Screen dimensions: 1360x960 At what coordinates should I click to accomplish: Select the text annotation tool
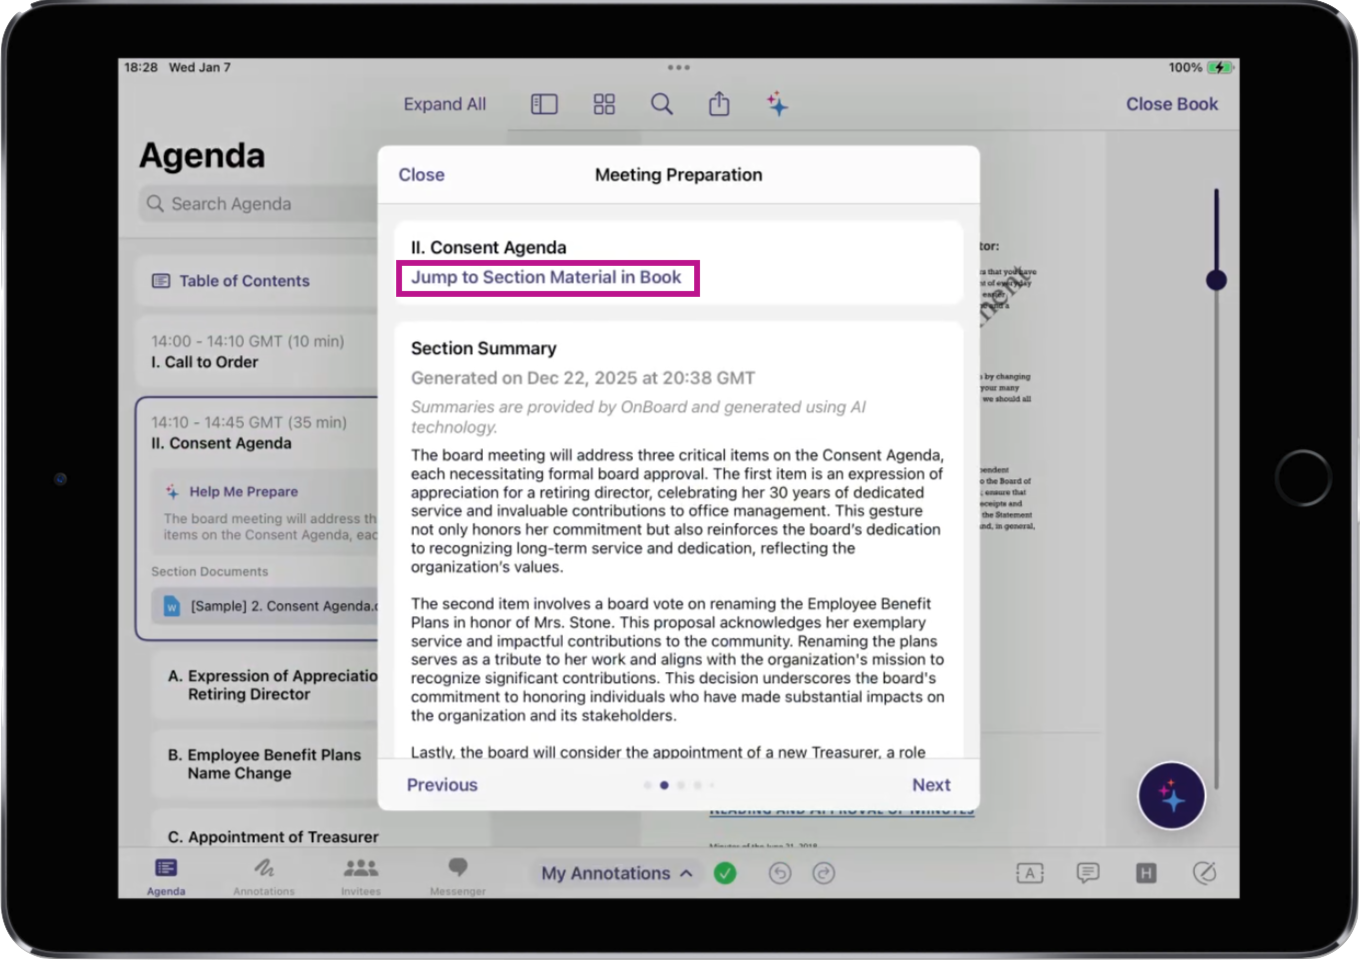click(1029, 873)
